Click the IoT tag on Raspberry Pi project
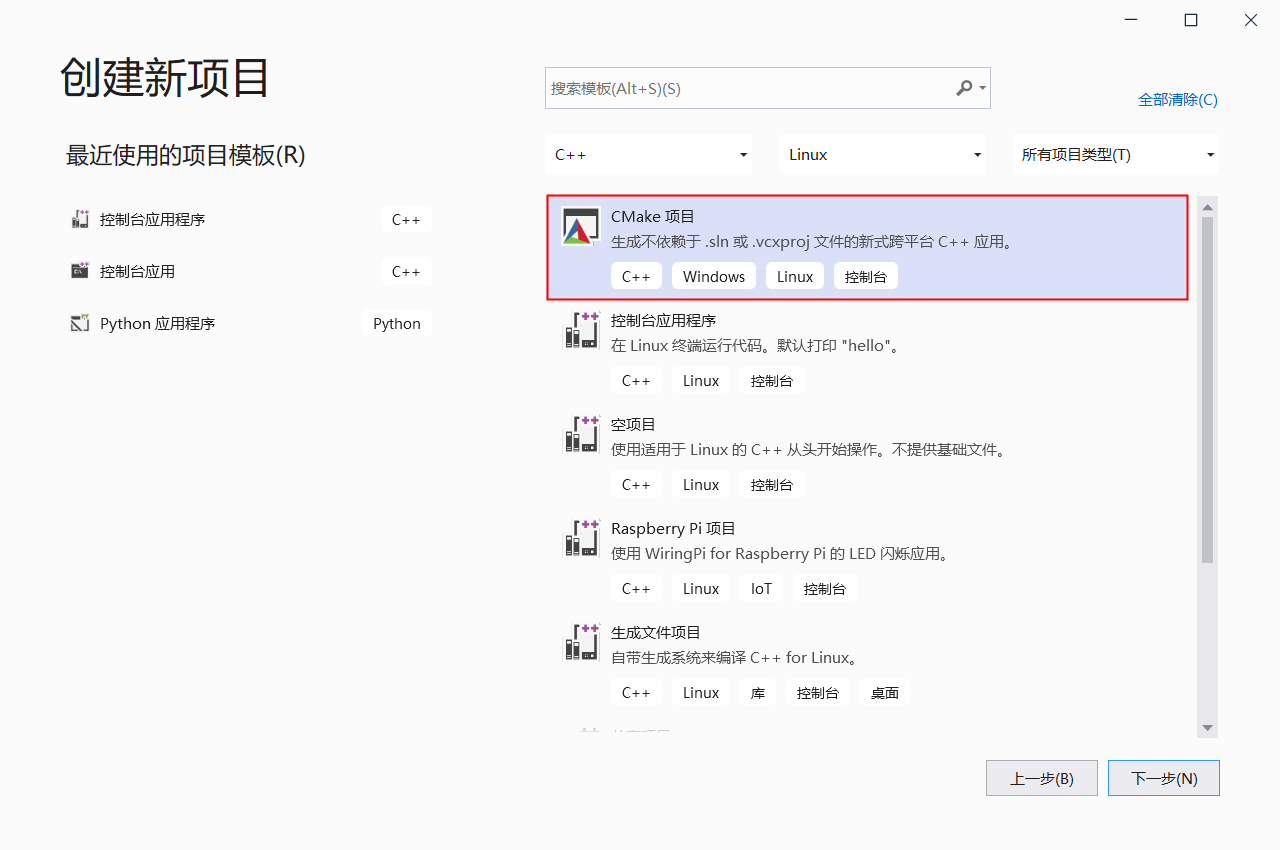The width and height of the screenshot is (1280, 850). point(762,588)
